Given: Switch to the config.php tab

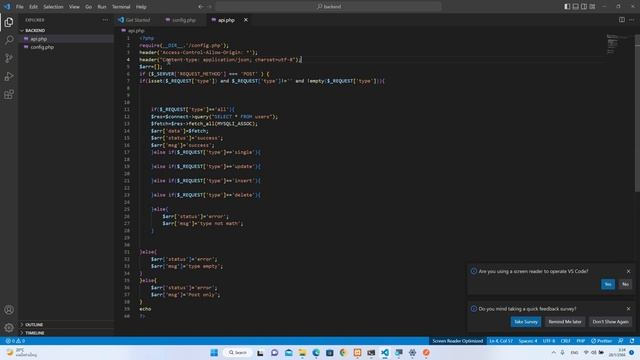Looking at the screenshot, I should coord(184,20).
